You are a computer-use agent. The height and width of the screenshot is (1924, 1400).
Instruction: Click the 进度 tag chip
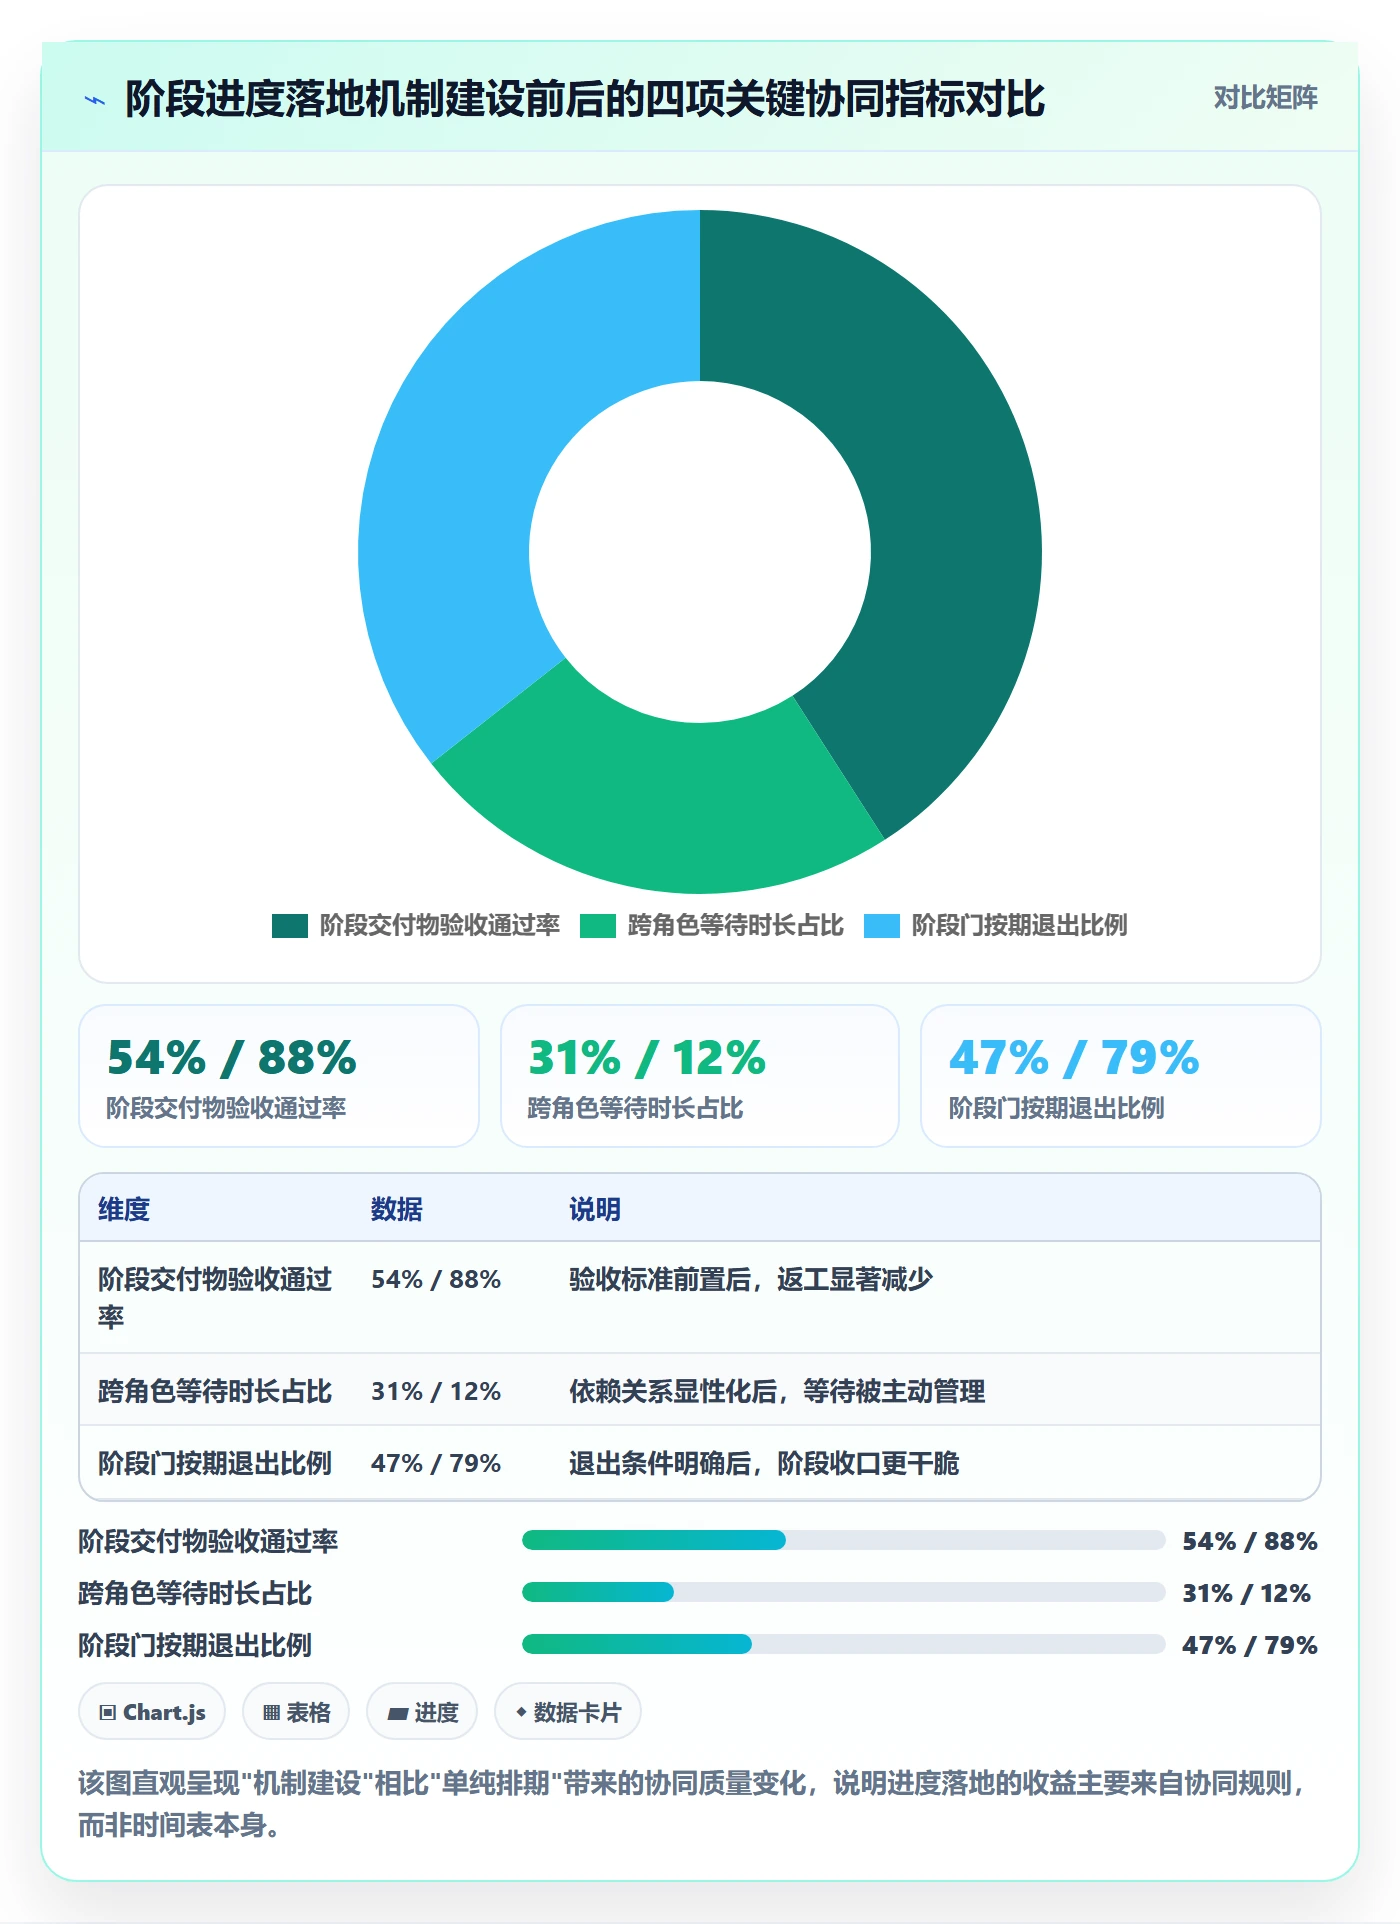point(422,1712)
